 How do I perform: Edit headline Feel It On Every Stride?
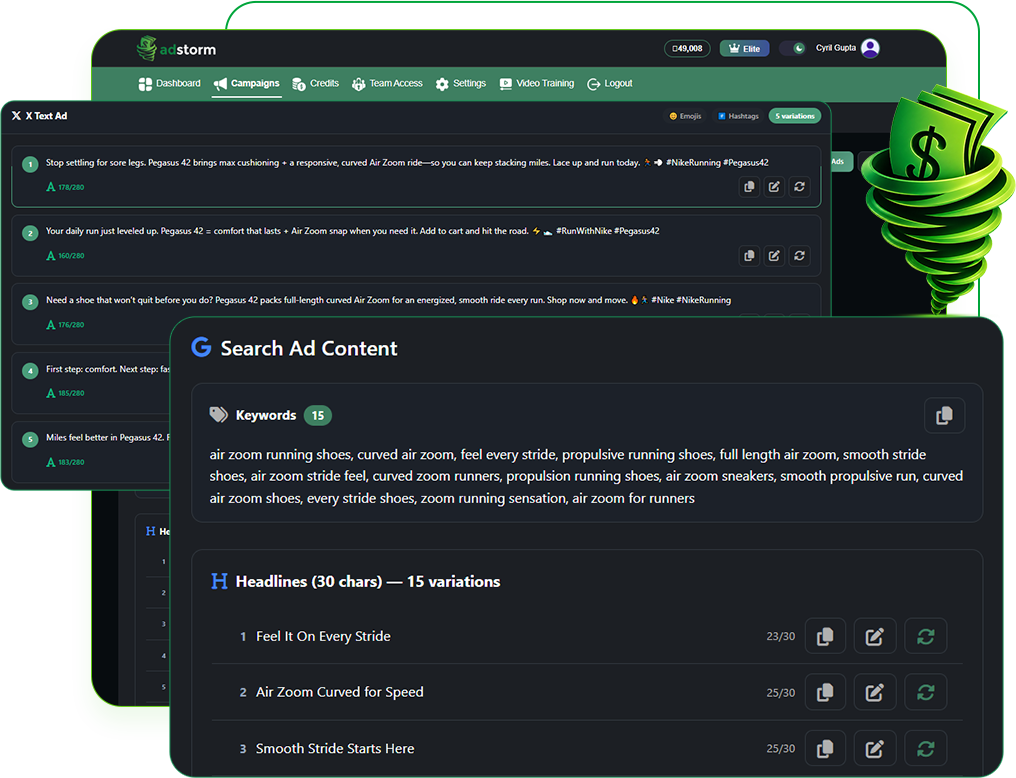coord(875,636)
